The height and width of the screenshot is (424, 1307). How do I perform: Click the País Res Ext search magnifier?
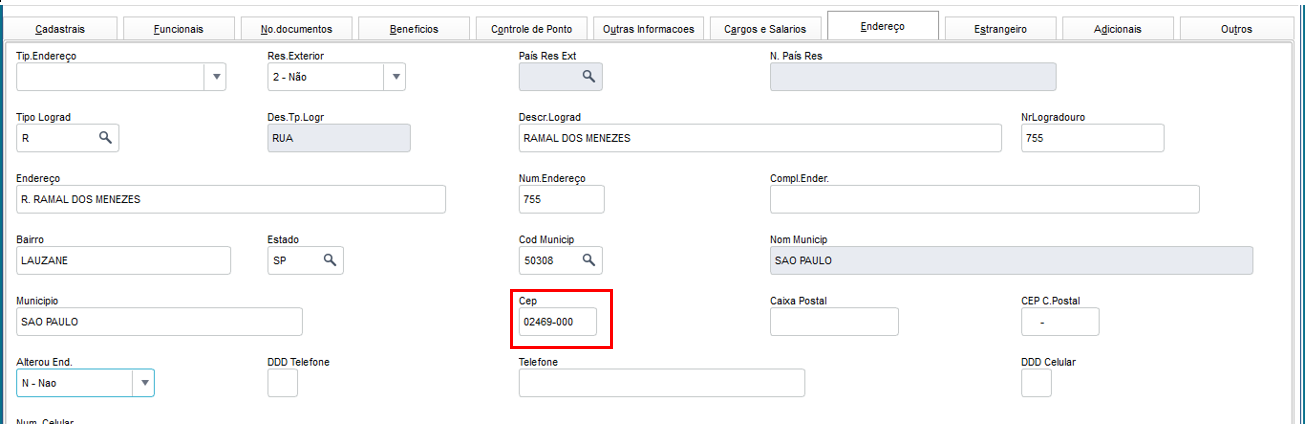[589, 77]
